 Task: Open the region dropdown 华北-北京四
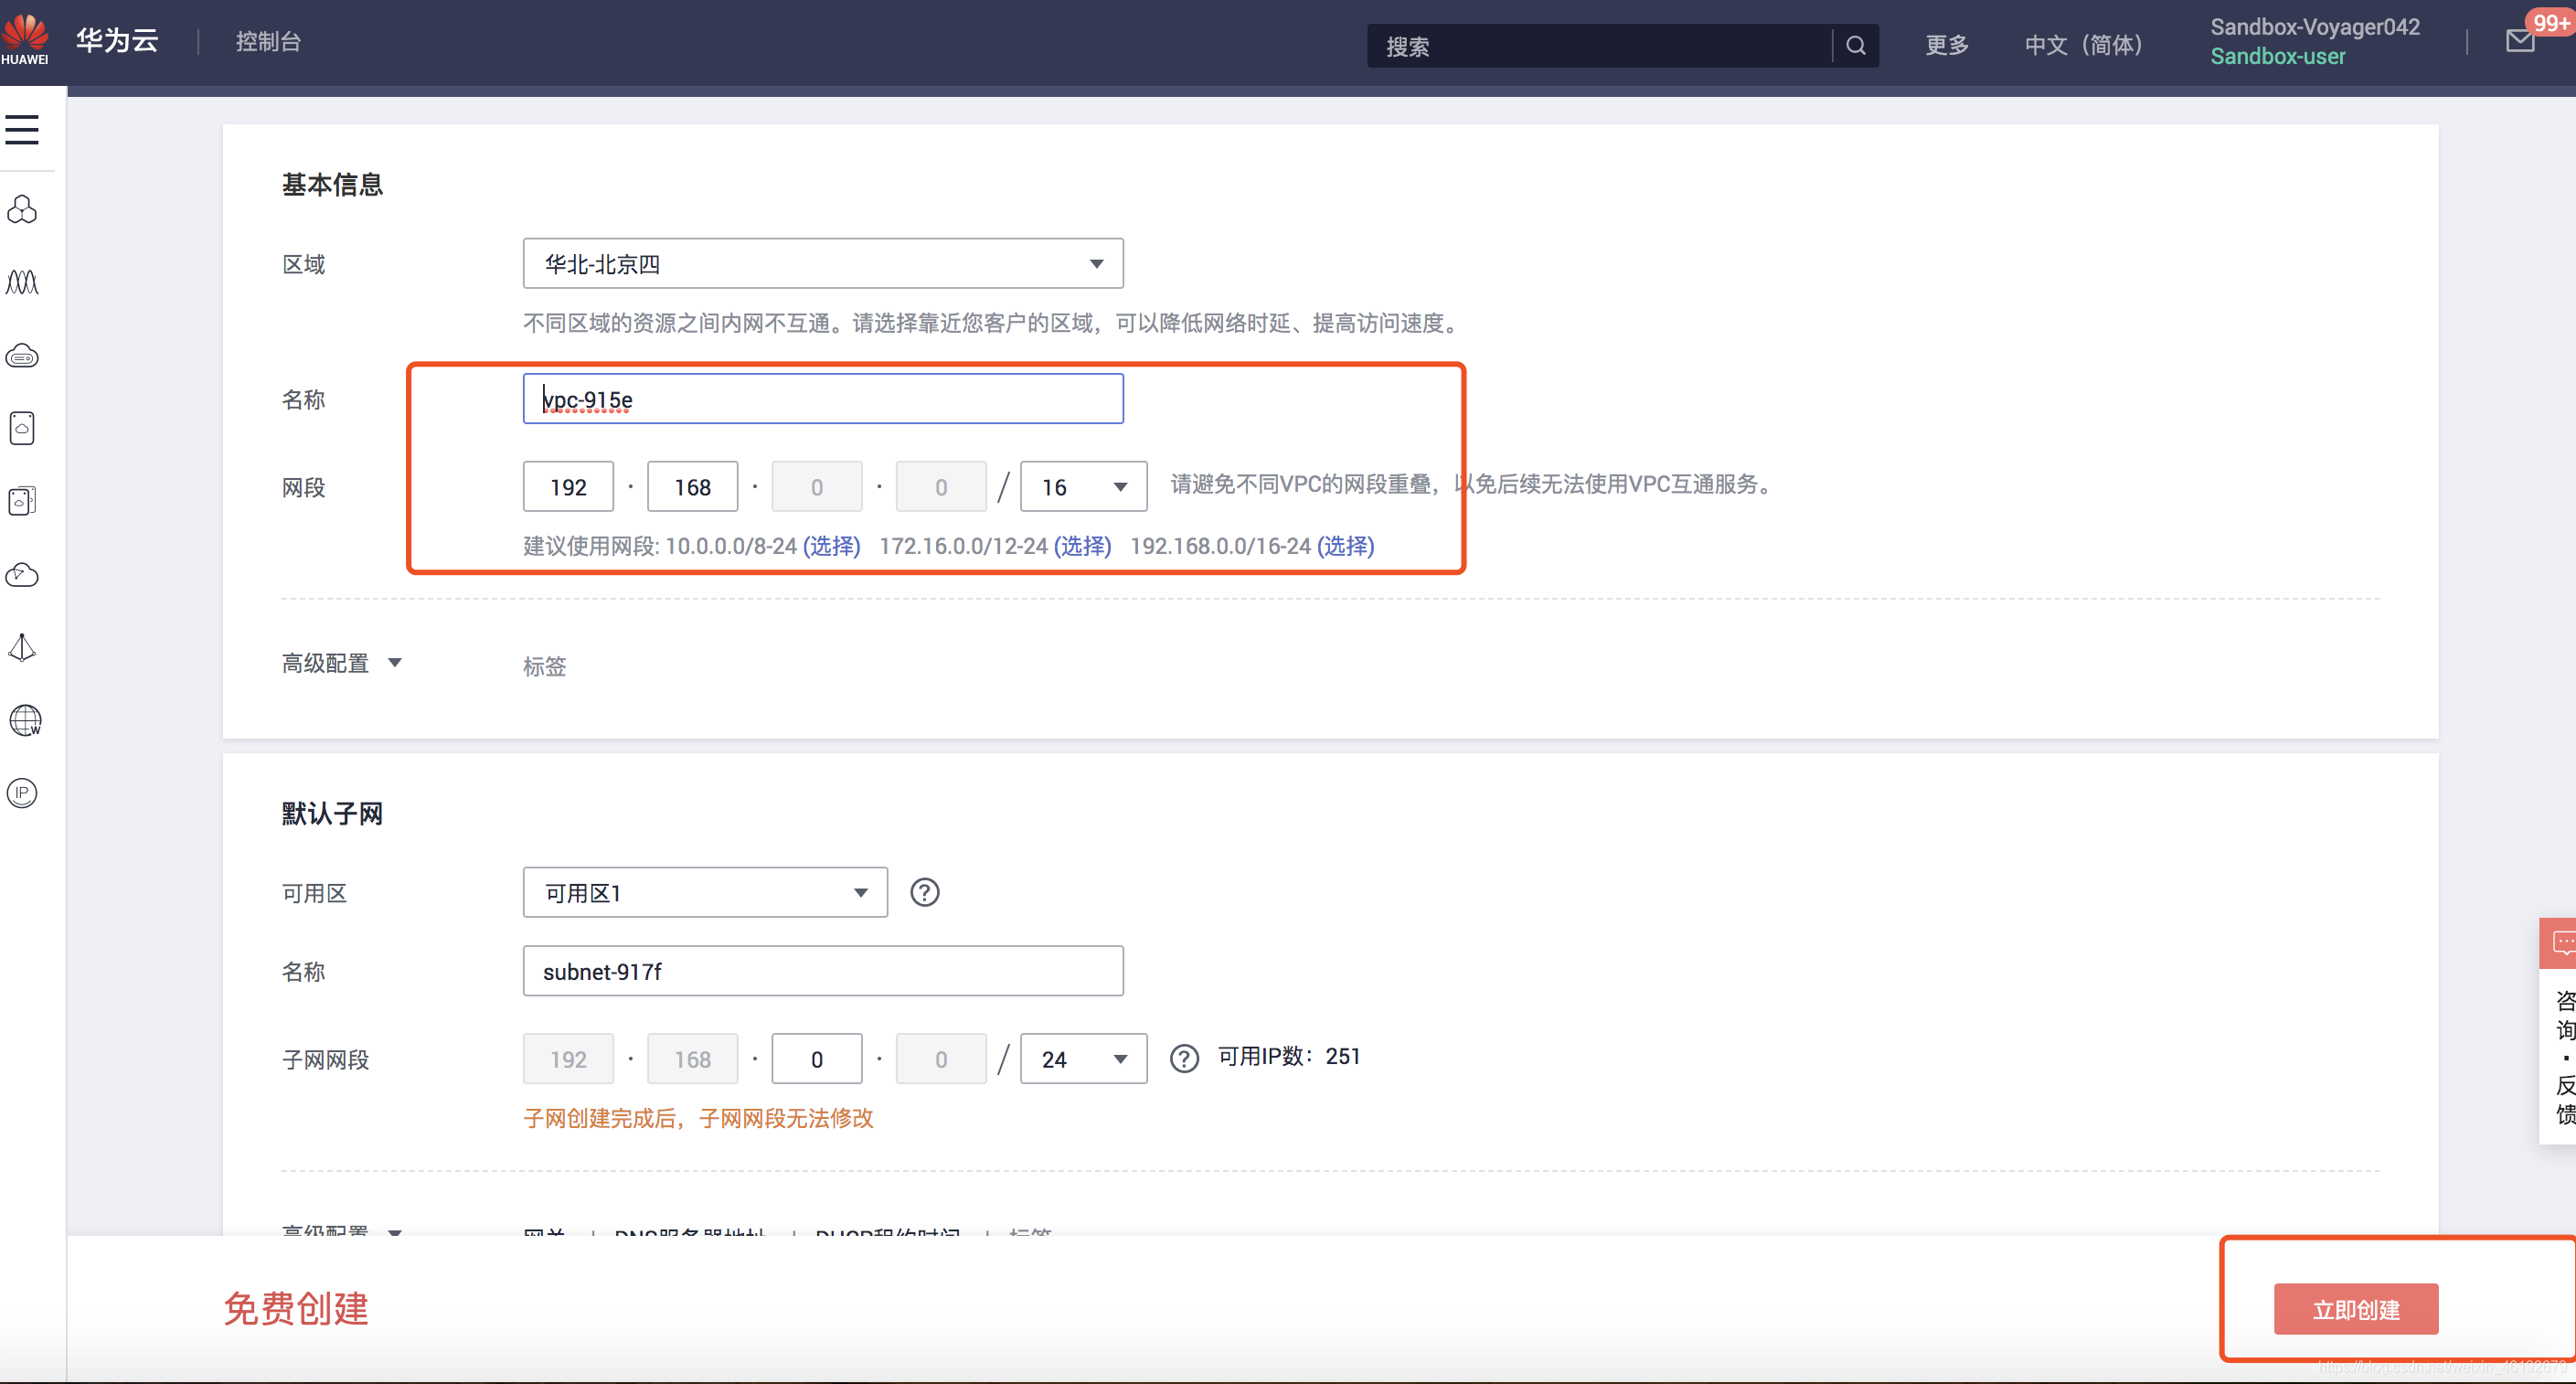823,264
